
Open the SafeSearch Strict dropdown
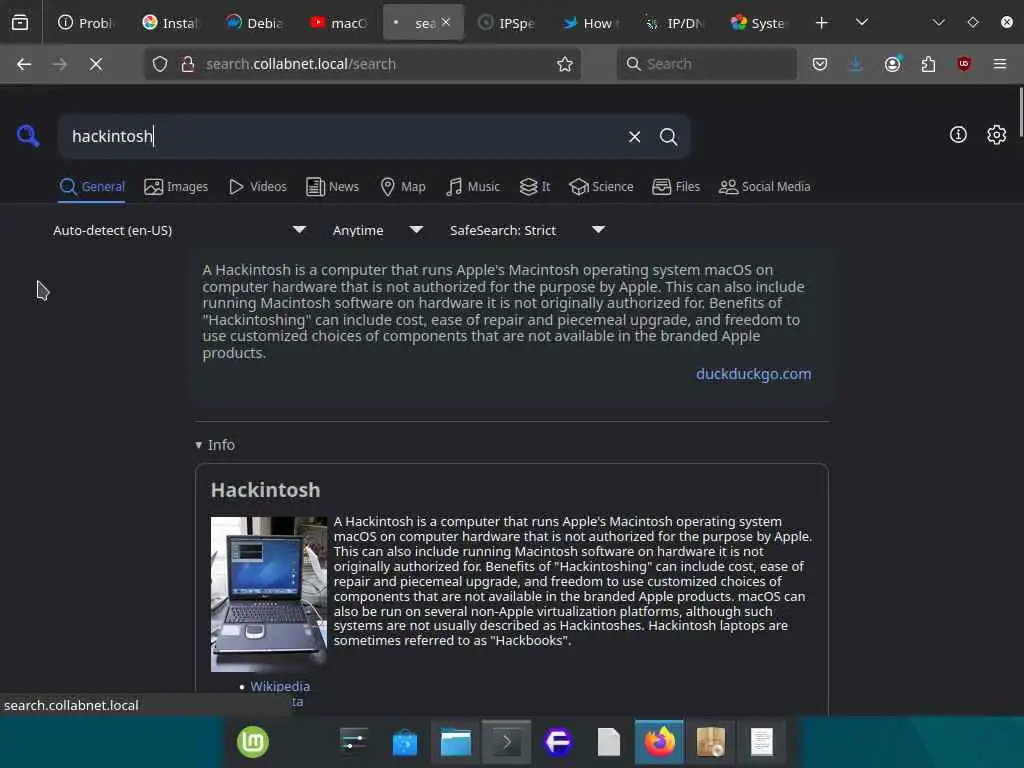(527, 230)
